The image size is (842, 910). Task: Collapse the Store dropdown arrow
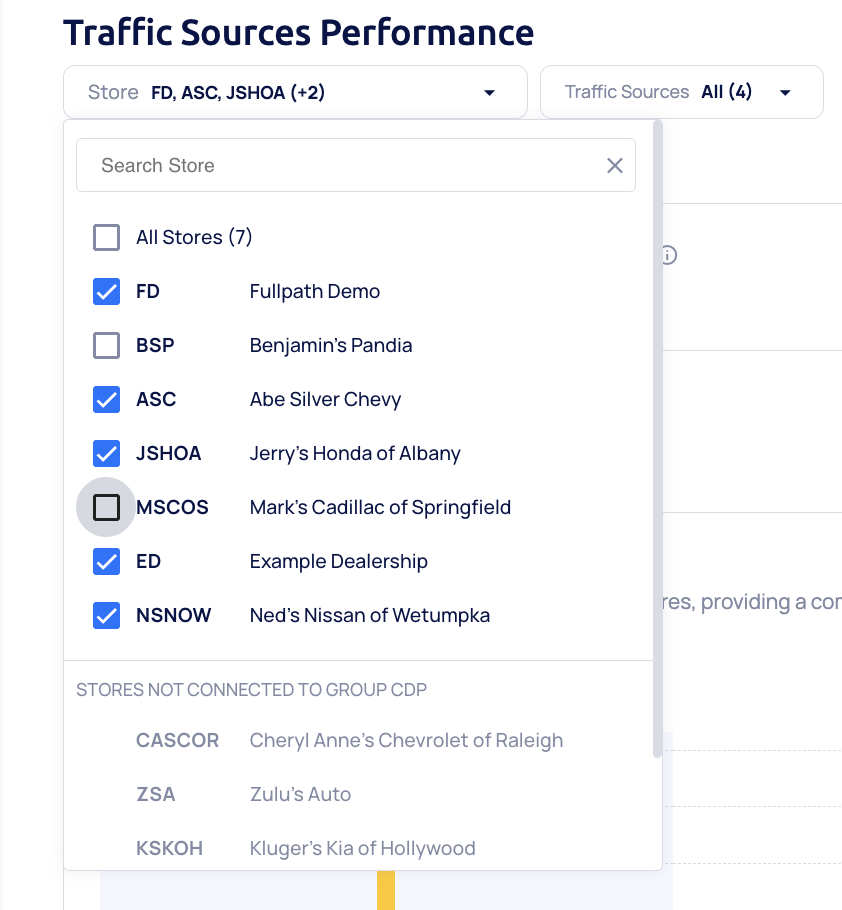[x=489, y=93]
